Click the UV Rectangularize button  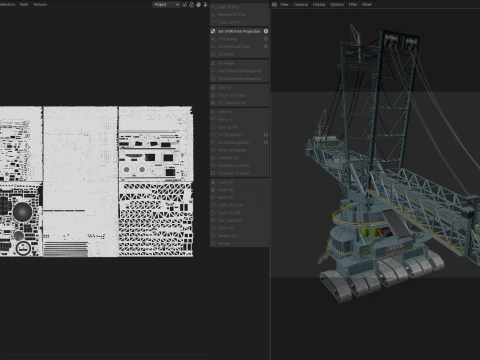pos(239,142)
